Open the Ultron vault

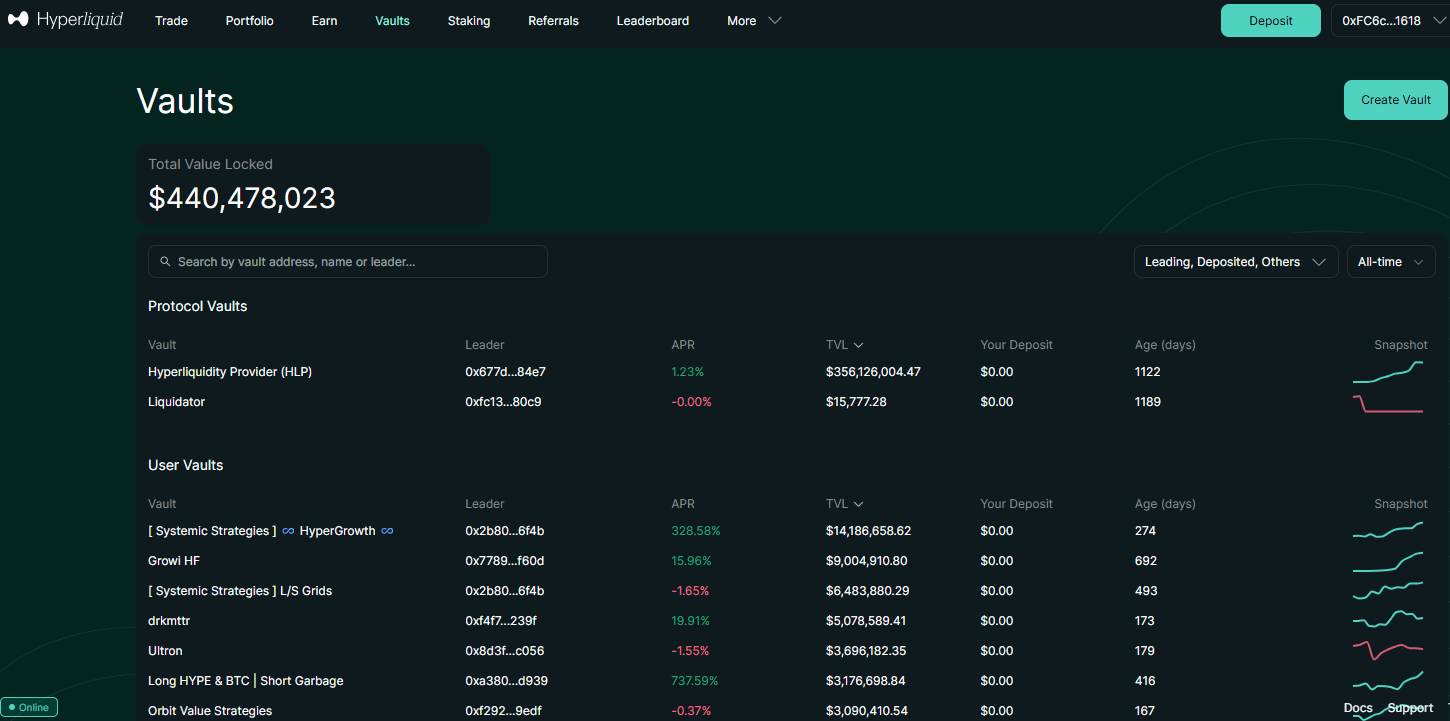[x=165, y=651]
